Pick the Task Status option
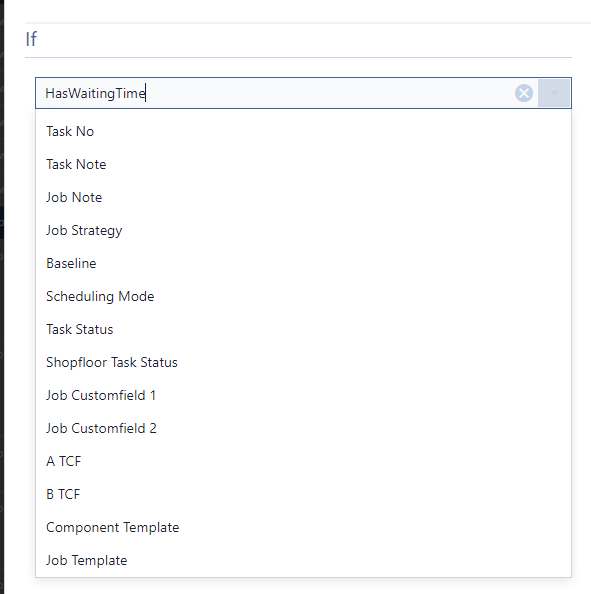The width and height of the screenshot is (591, 594). point(303,329)
